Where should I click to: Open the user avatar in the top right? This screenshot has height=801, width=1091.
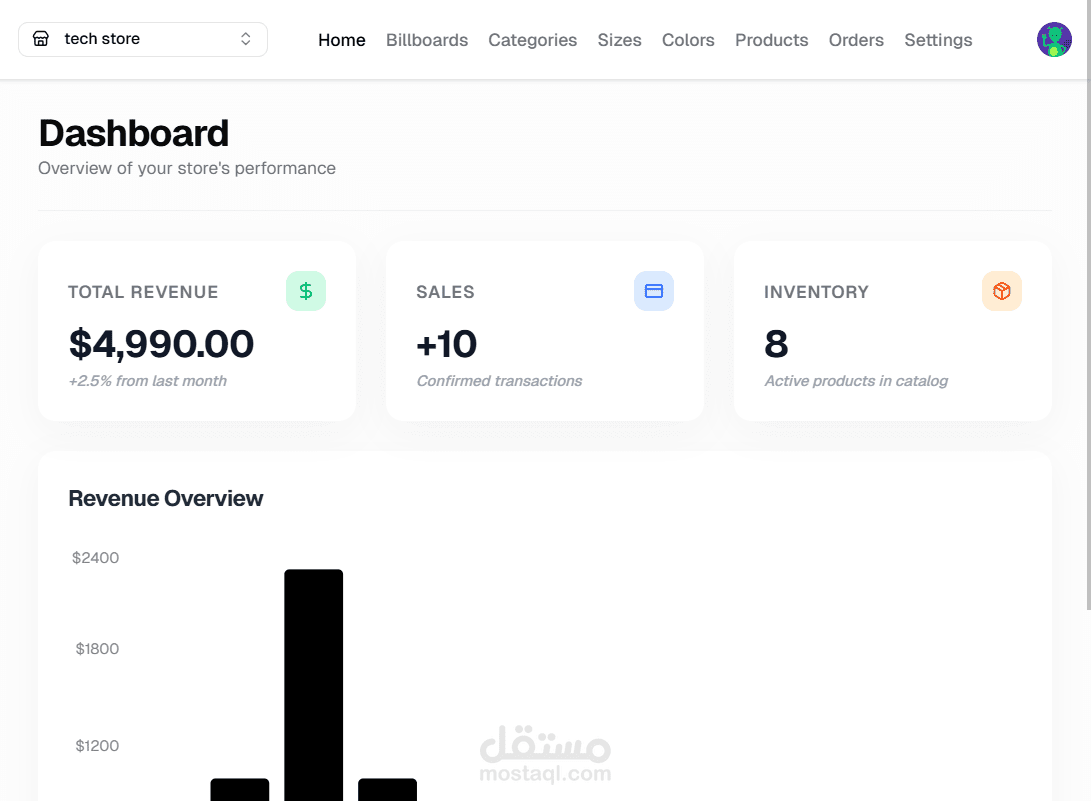click(x=1054, y=40)
